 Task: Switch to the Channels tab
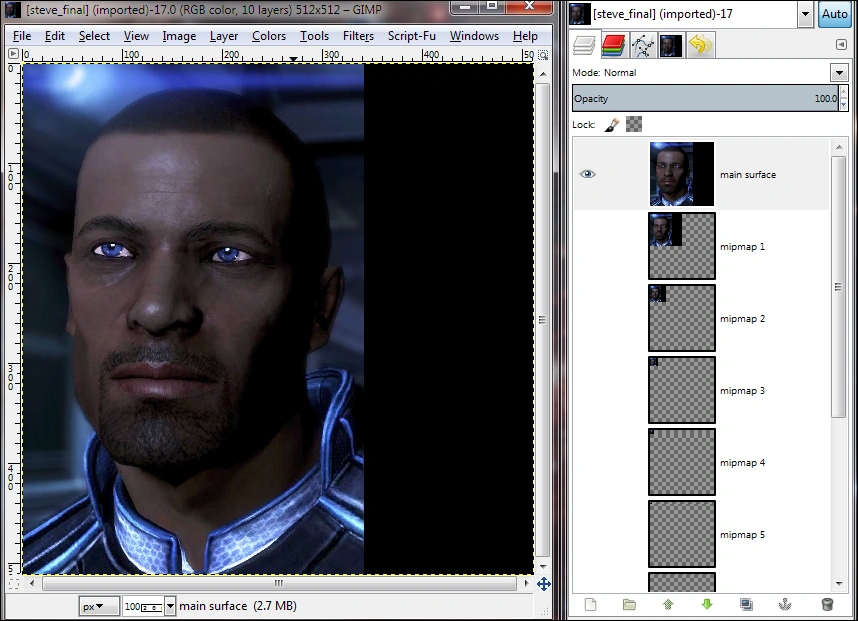[x=613, y=45]
